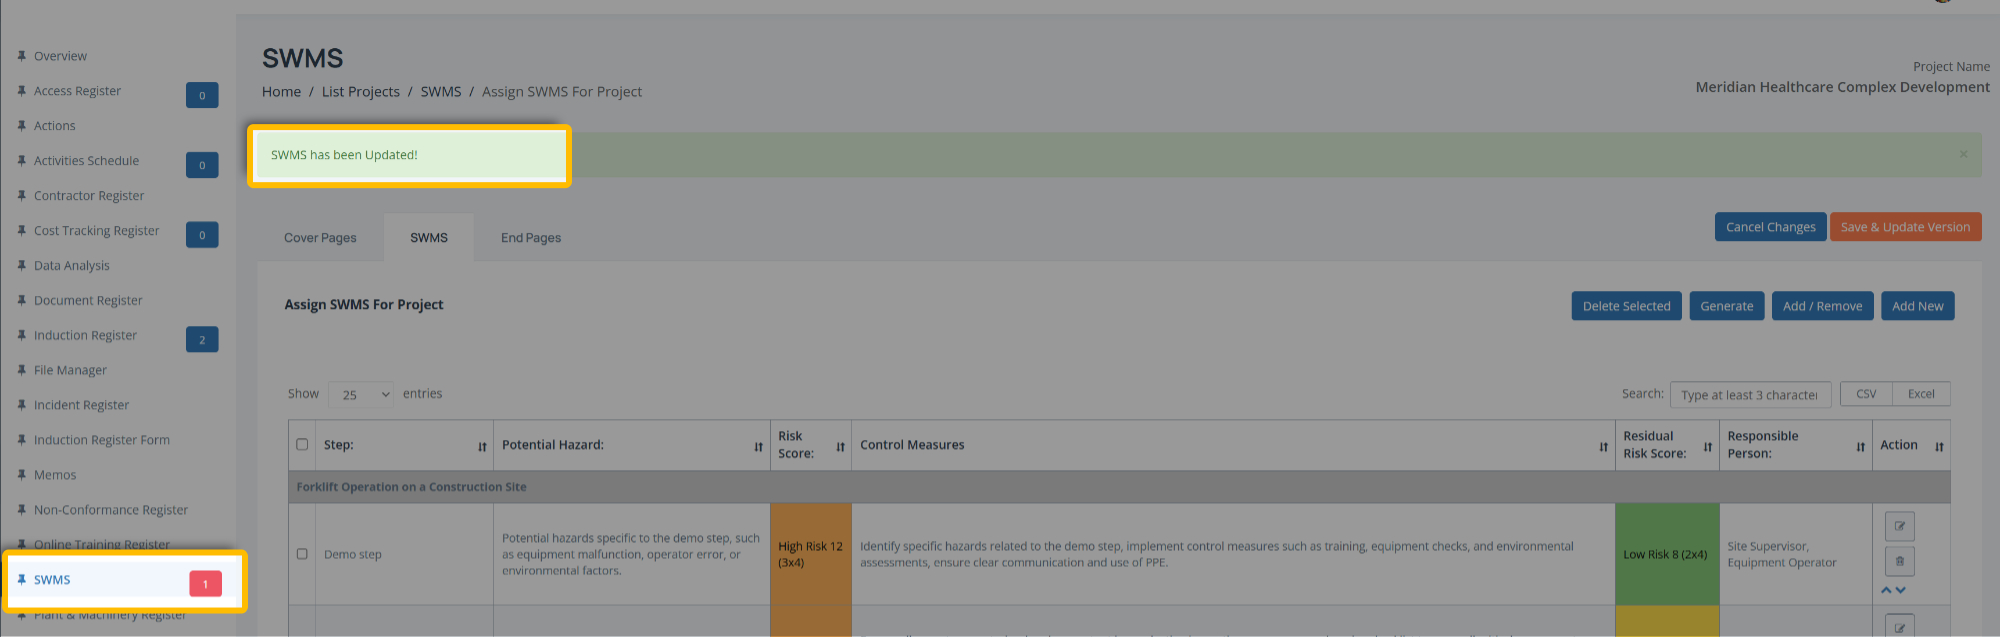Click edit icon for Demo step row
The height and width of the screenshot is (637, 2000).
tap(1899, 526)
